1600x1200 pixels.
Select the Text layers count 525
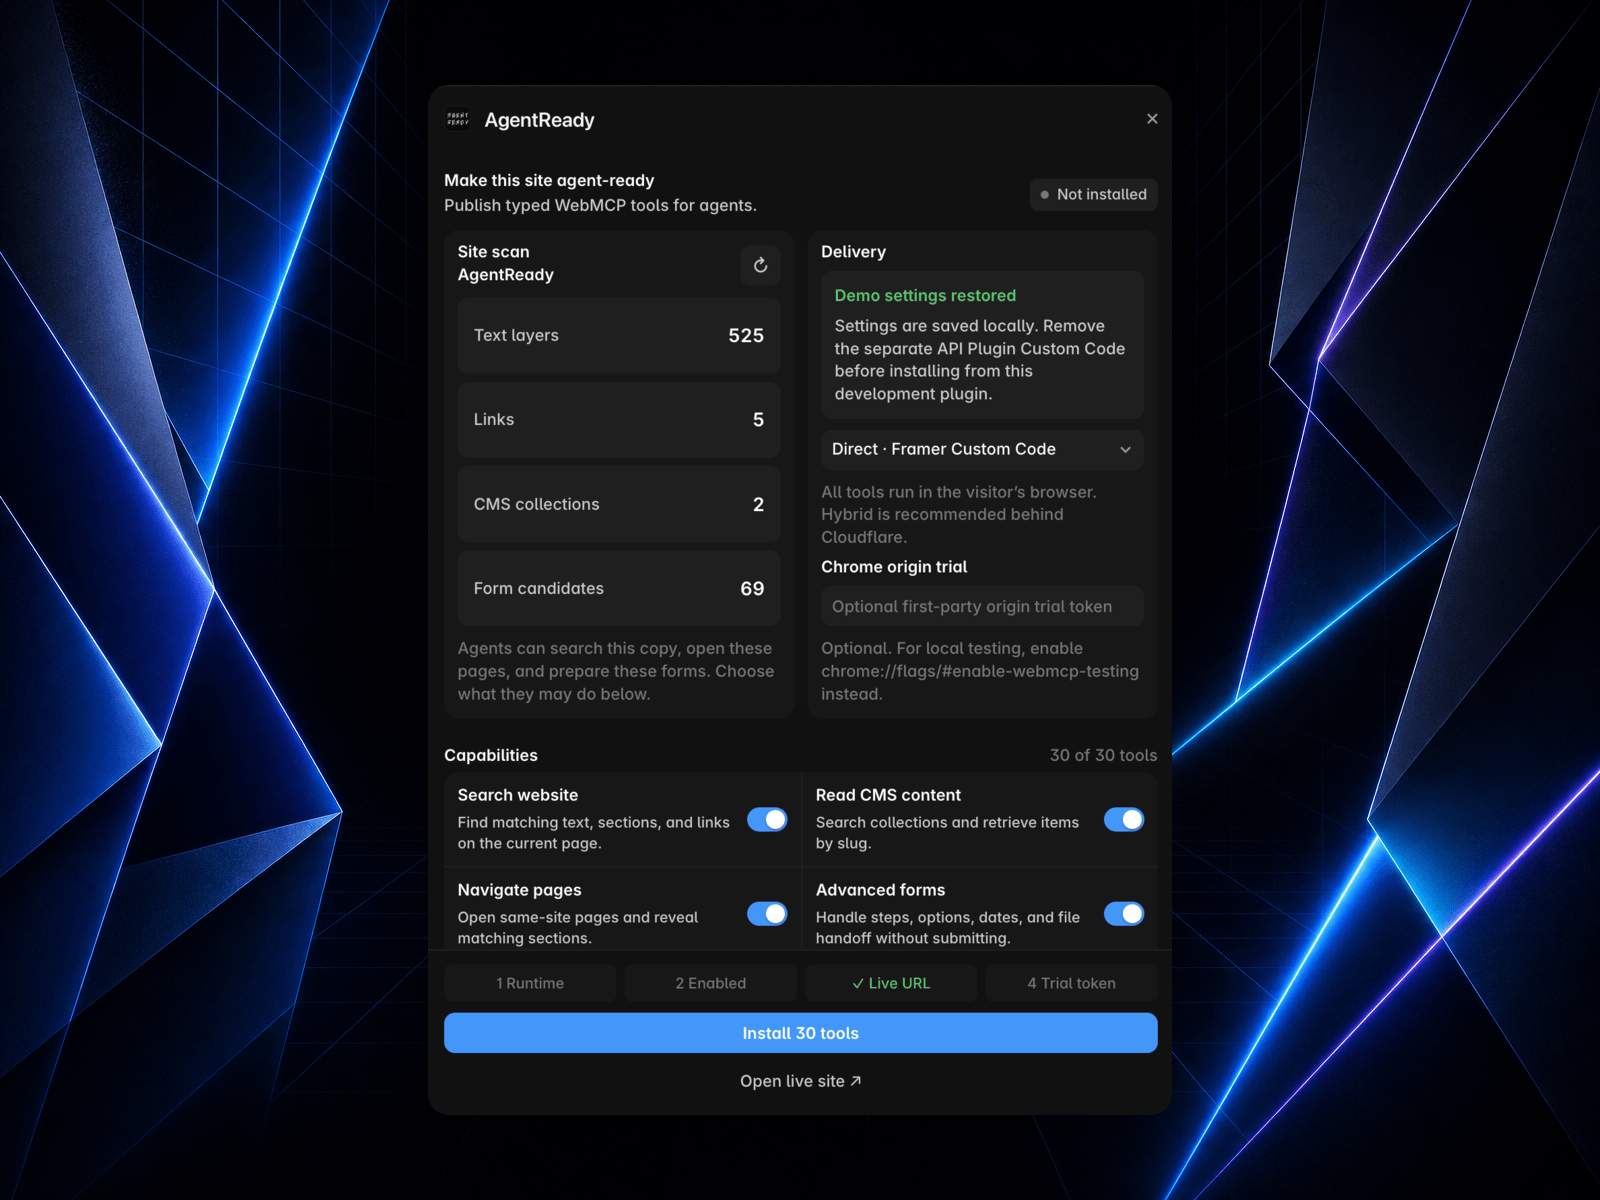[x=746, y=336]
